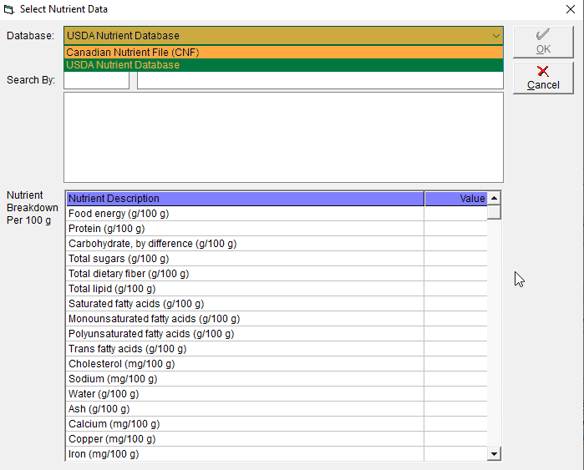Click the Cancel button

(543, 78)
